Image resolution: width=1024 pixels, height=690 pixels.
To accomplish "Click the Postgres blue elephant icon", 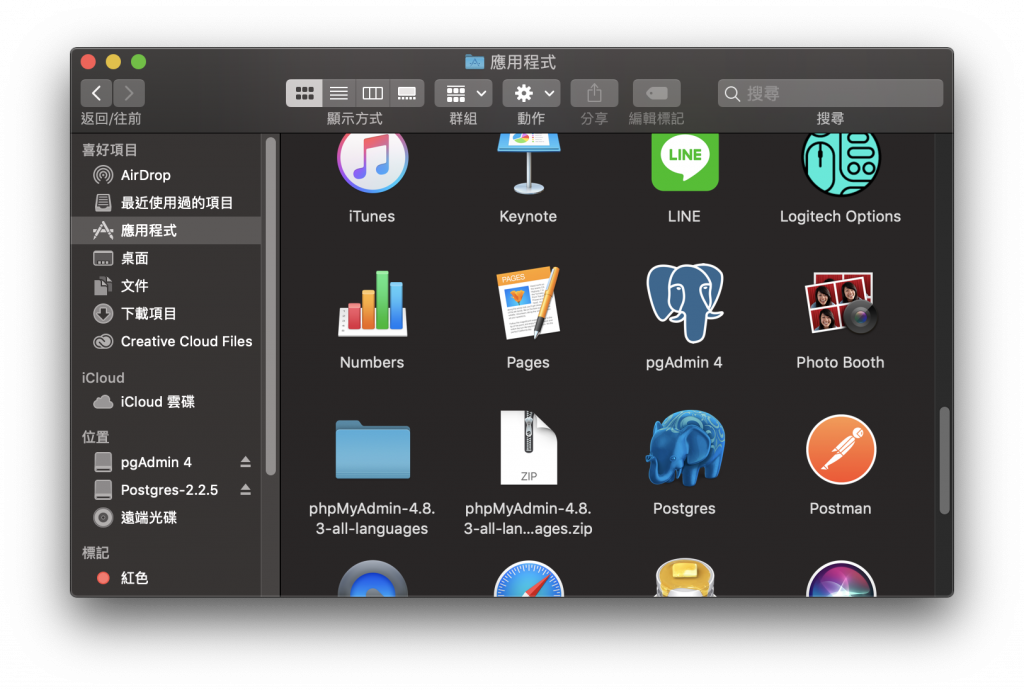I will click(684, 448).
